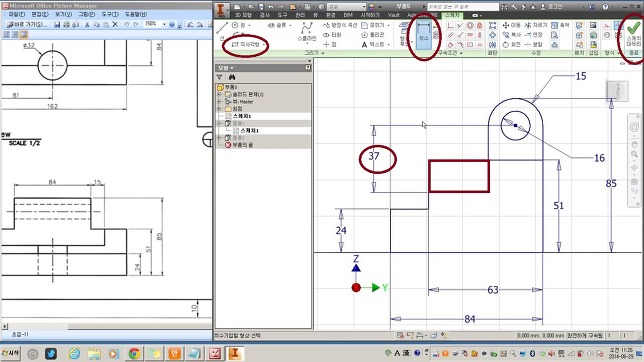Open the Draw (그리기) panel dropdown
This screenshot has height=362, width=644.
(314, 53)
